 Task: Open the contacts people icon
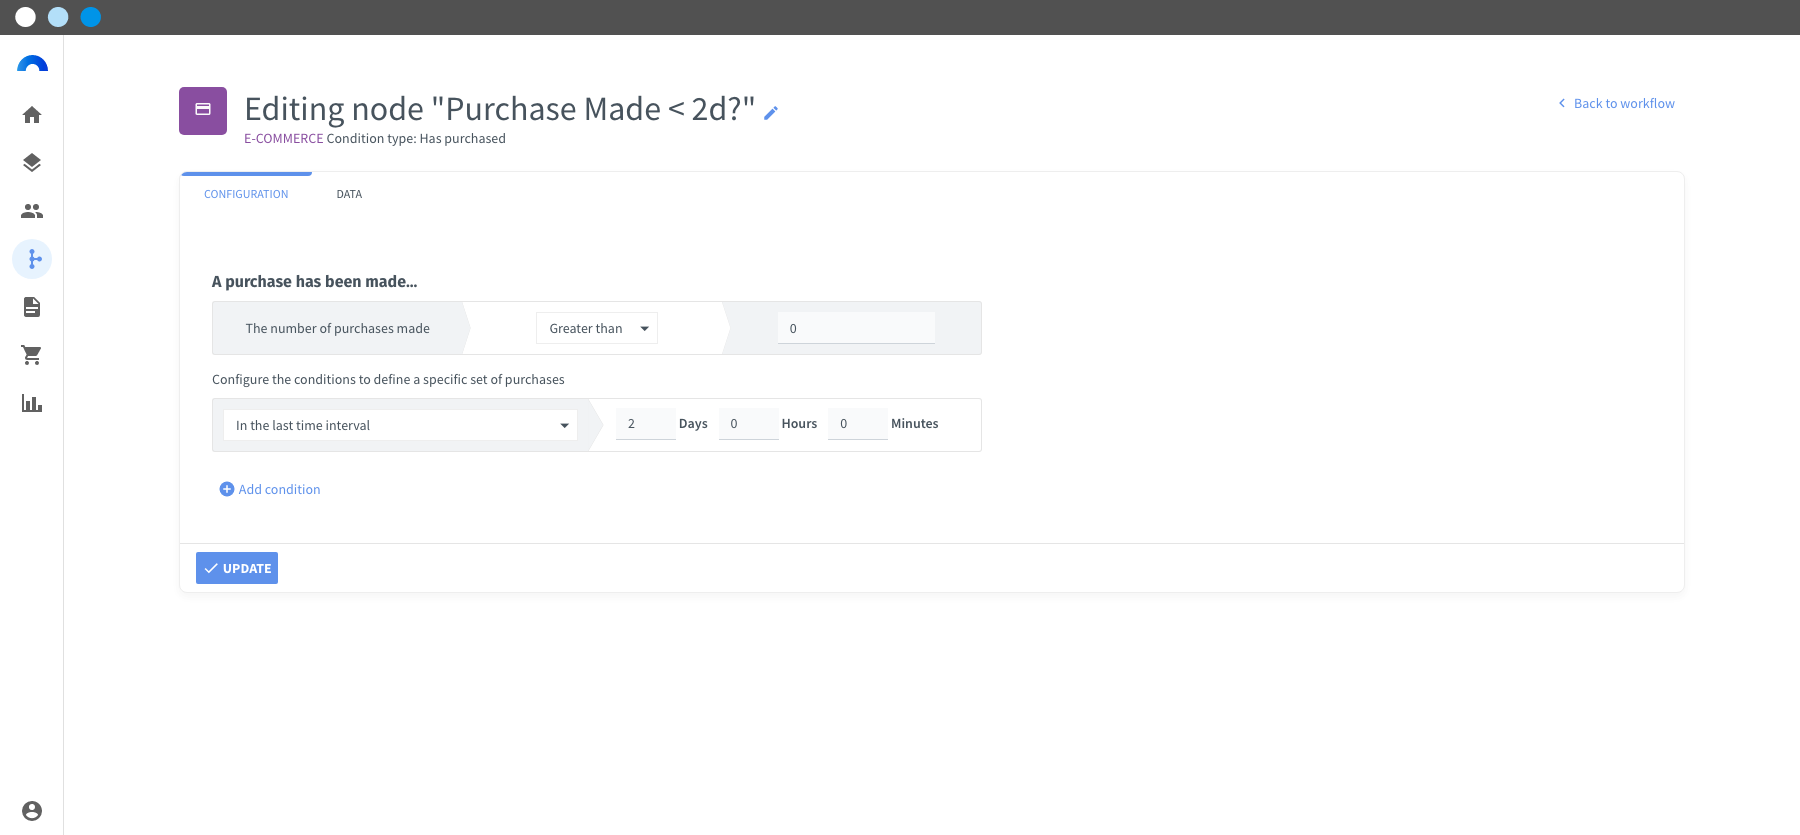coord(32,211)
